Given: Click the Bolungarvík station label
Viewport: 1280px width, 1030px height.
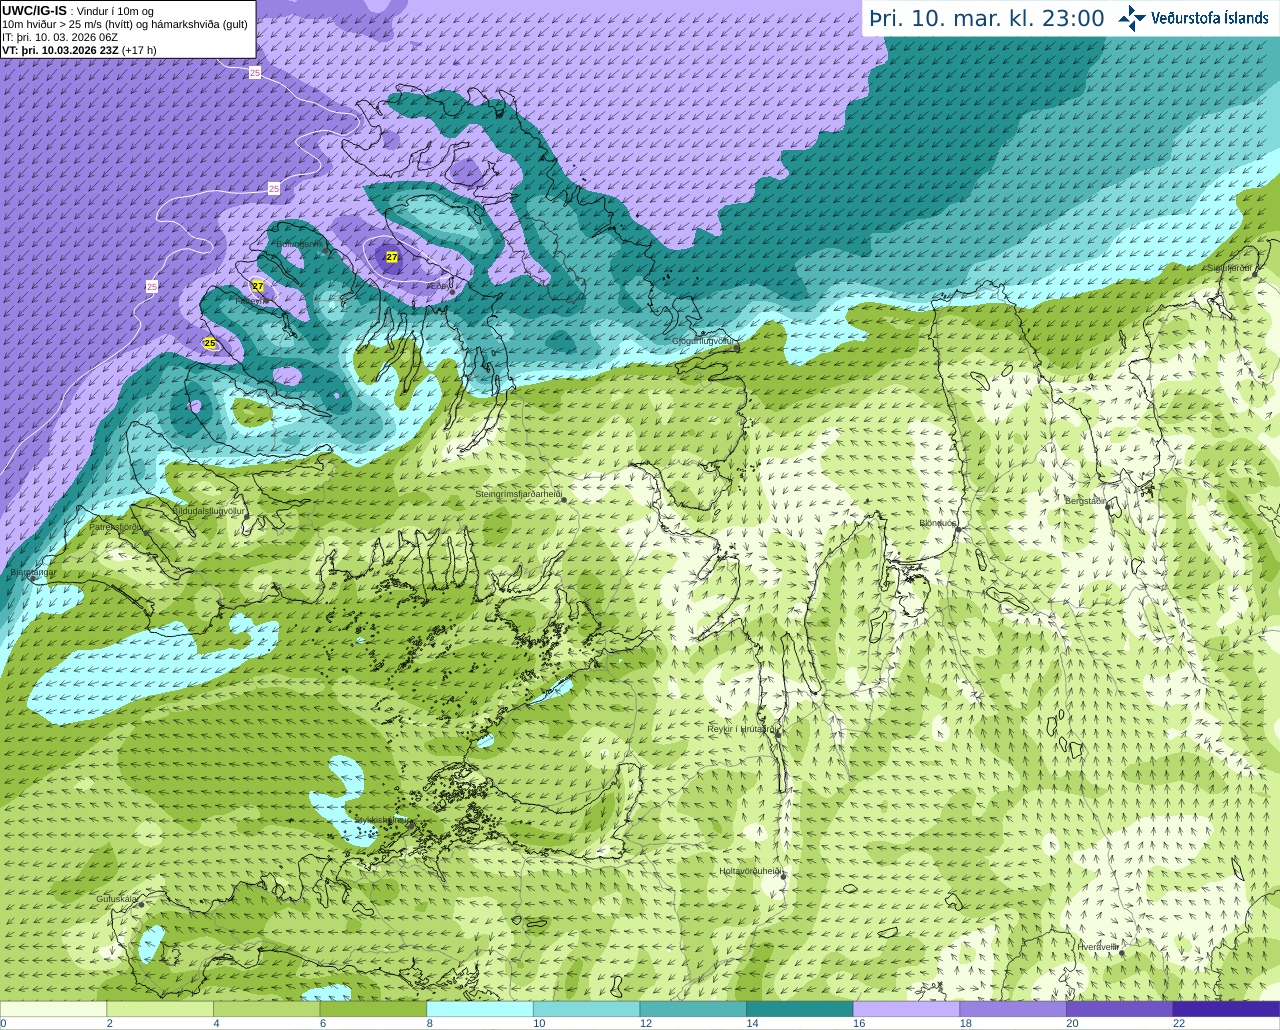Looking at the screenshot, I should click(301, 245).
